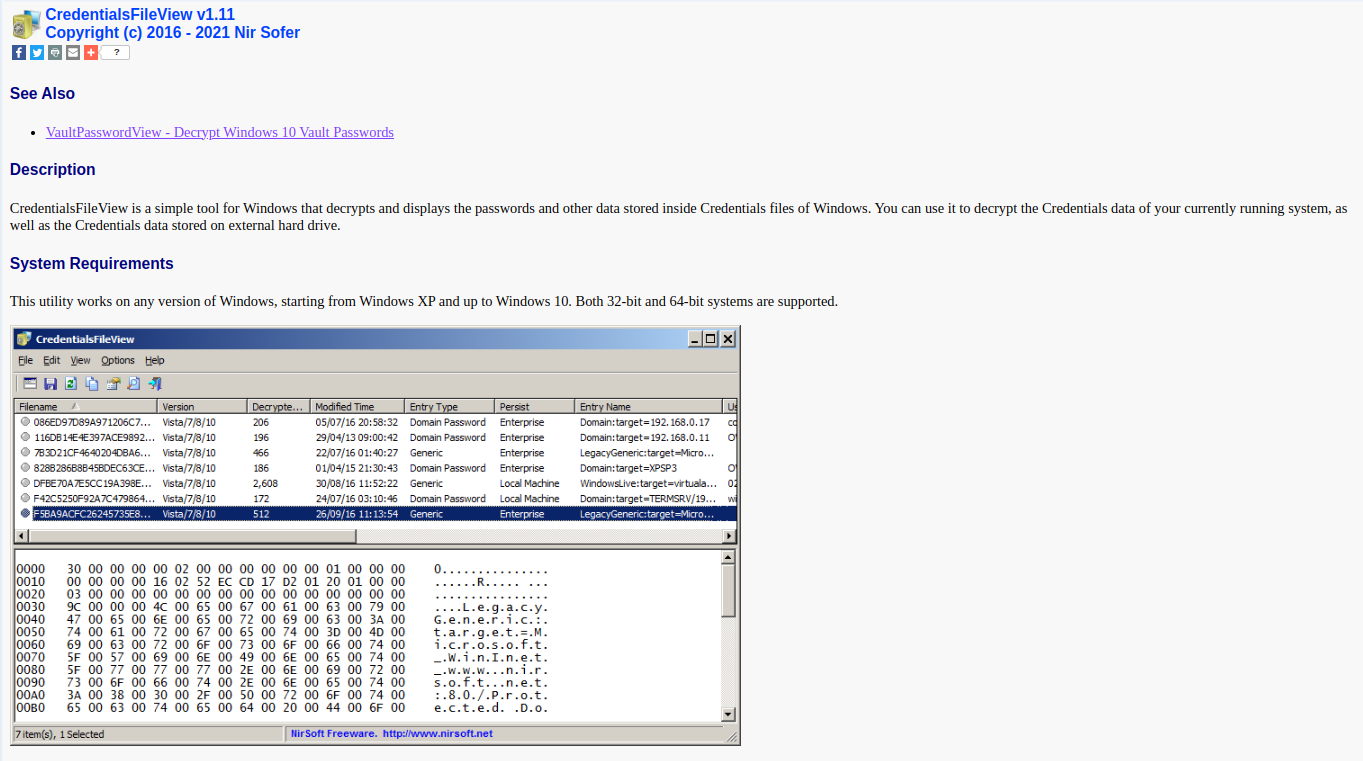The height and width of the screenshot is (761, 1363).
Task: Select the file 7B3D21CF4640204DBA6... row
Action: pyautogui.click(x=376, y=453)
